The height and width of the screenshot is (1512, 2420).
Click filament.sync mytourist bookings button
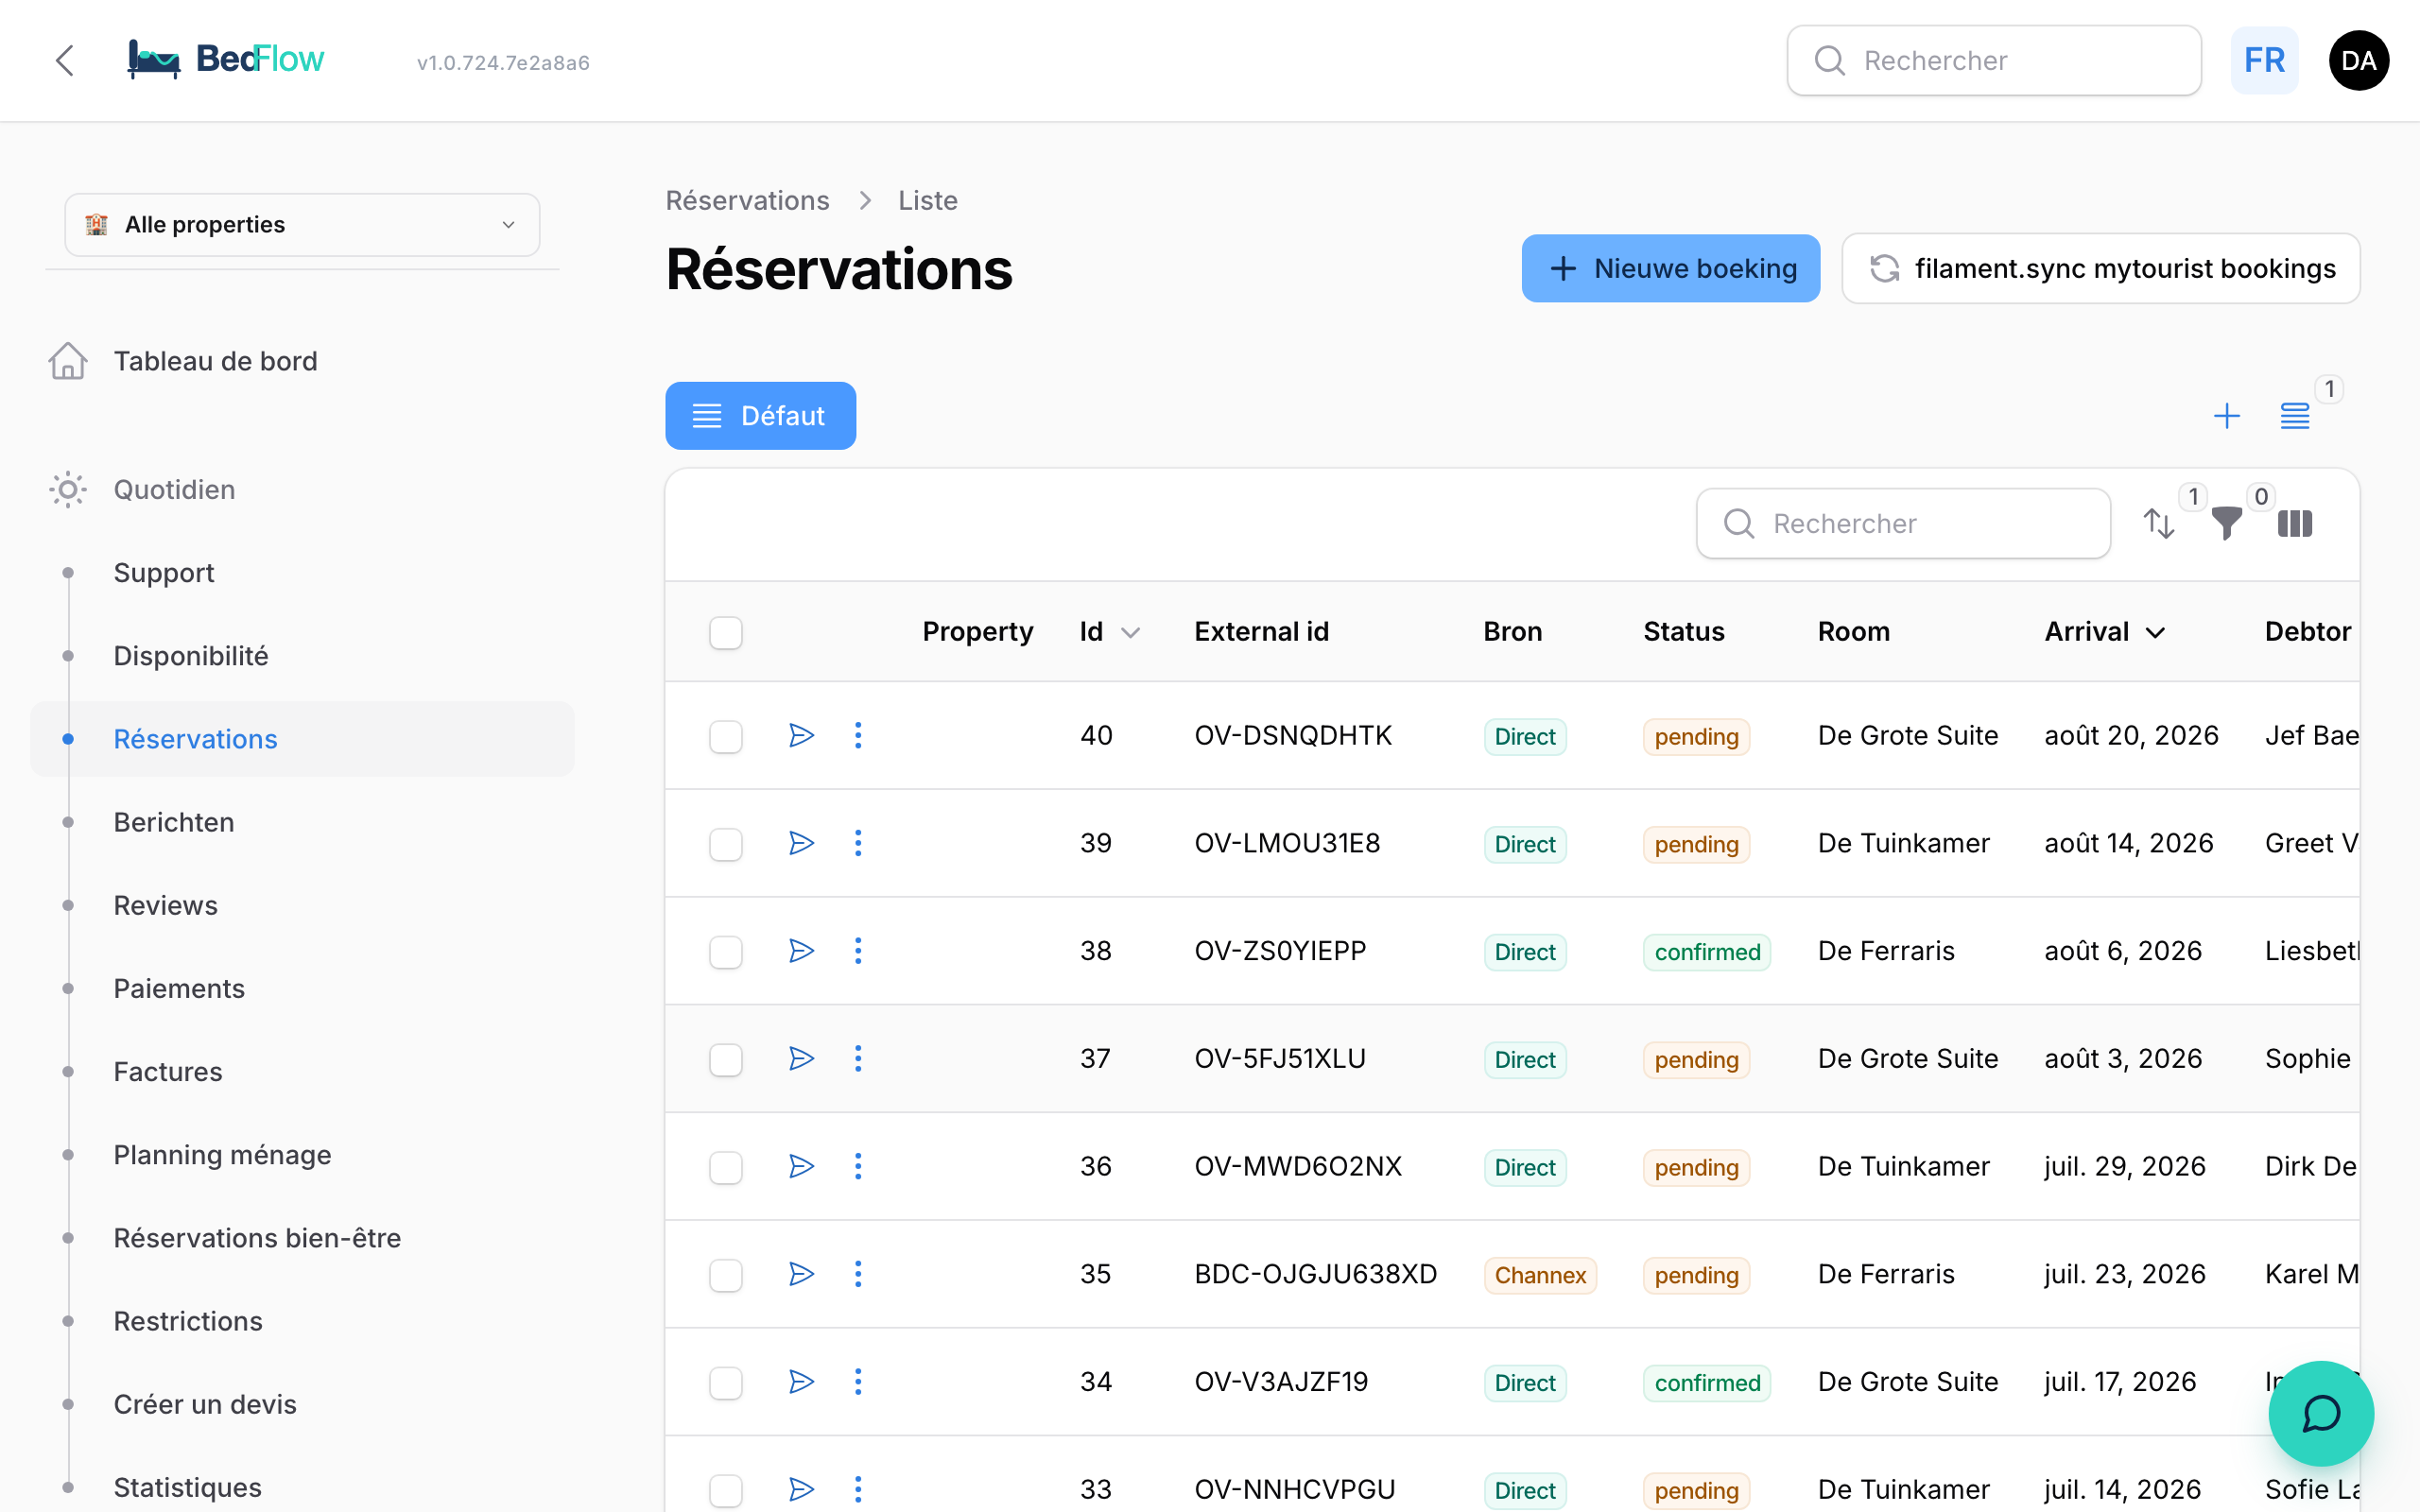(x=2101, y=268)
